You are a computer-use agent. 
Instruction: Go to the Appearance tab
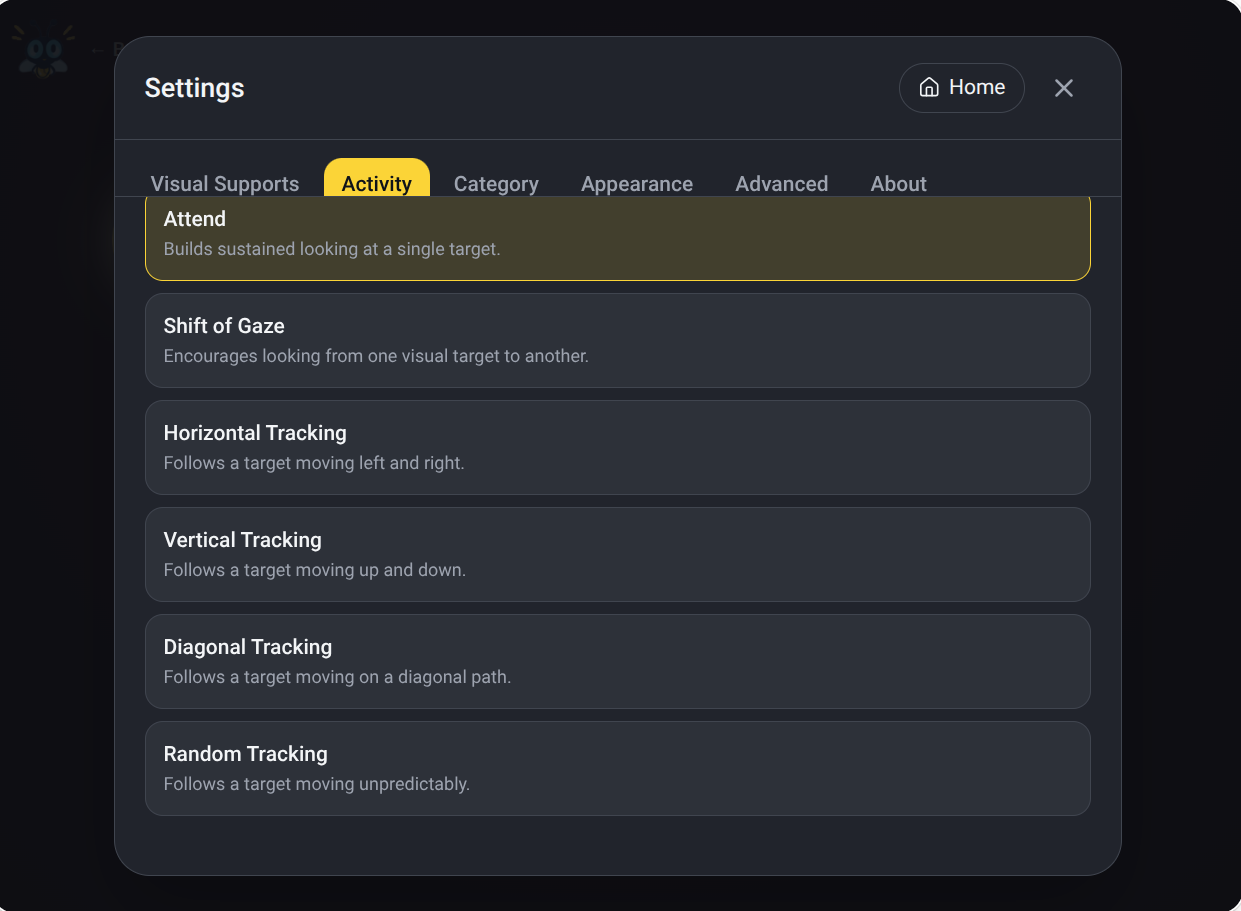click(x=637, y=183)
